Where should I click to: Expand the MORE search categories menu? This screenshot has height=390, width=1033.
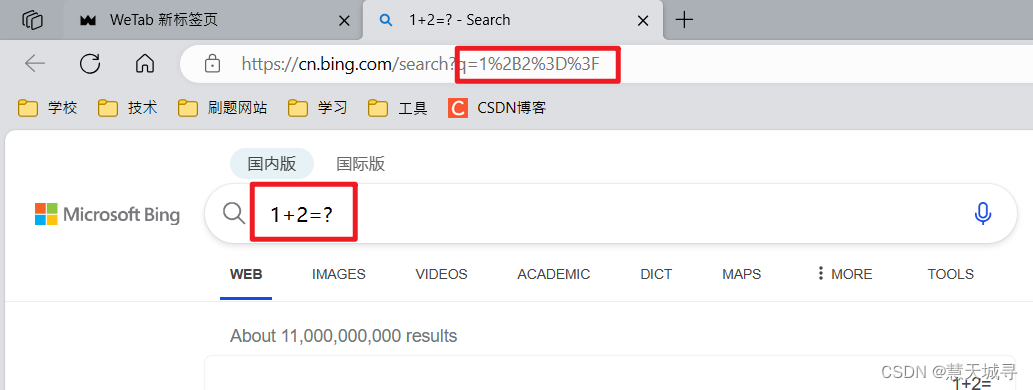[845, 274]
